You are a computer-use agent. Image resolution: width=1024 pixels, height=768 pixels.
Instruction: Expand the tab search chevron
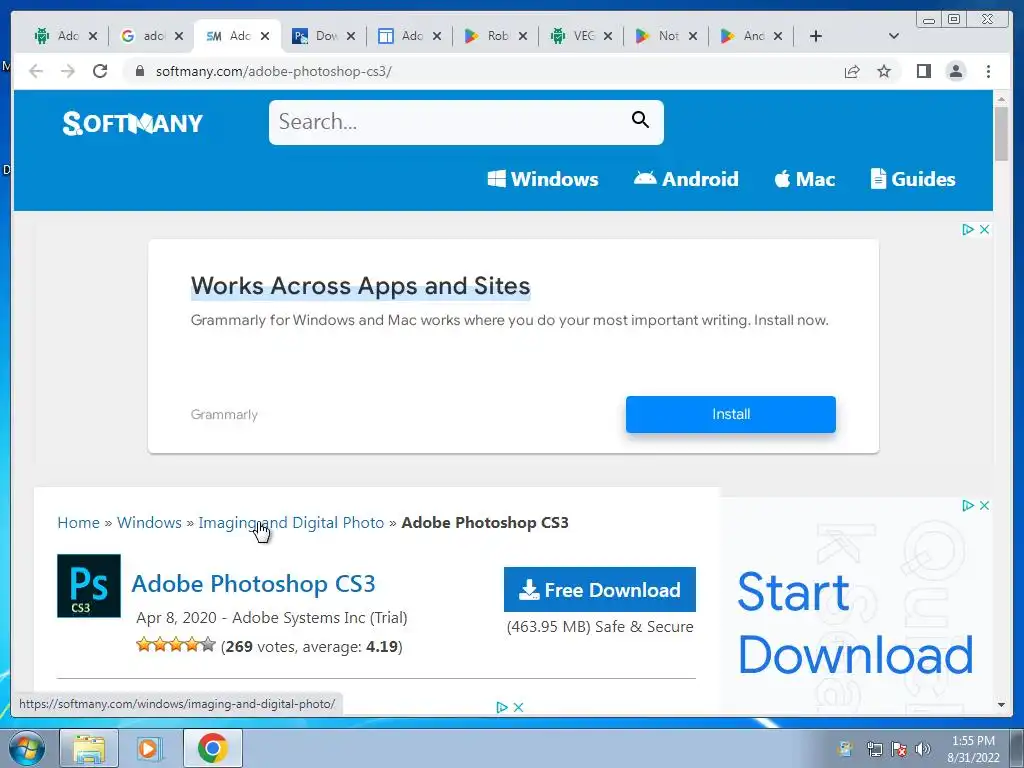[x=894, y=36]
